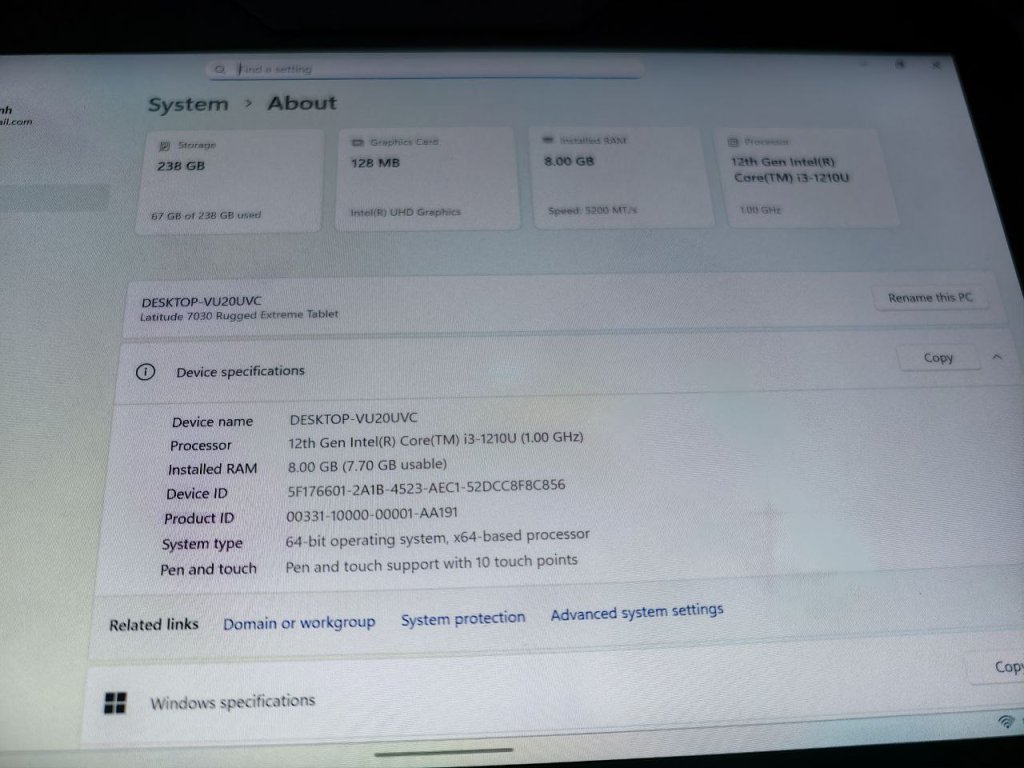Image resolution: width=1024 pixels, height=768 pixels.
Task: Open Advanced system settings link
Action: pos(637,612)
